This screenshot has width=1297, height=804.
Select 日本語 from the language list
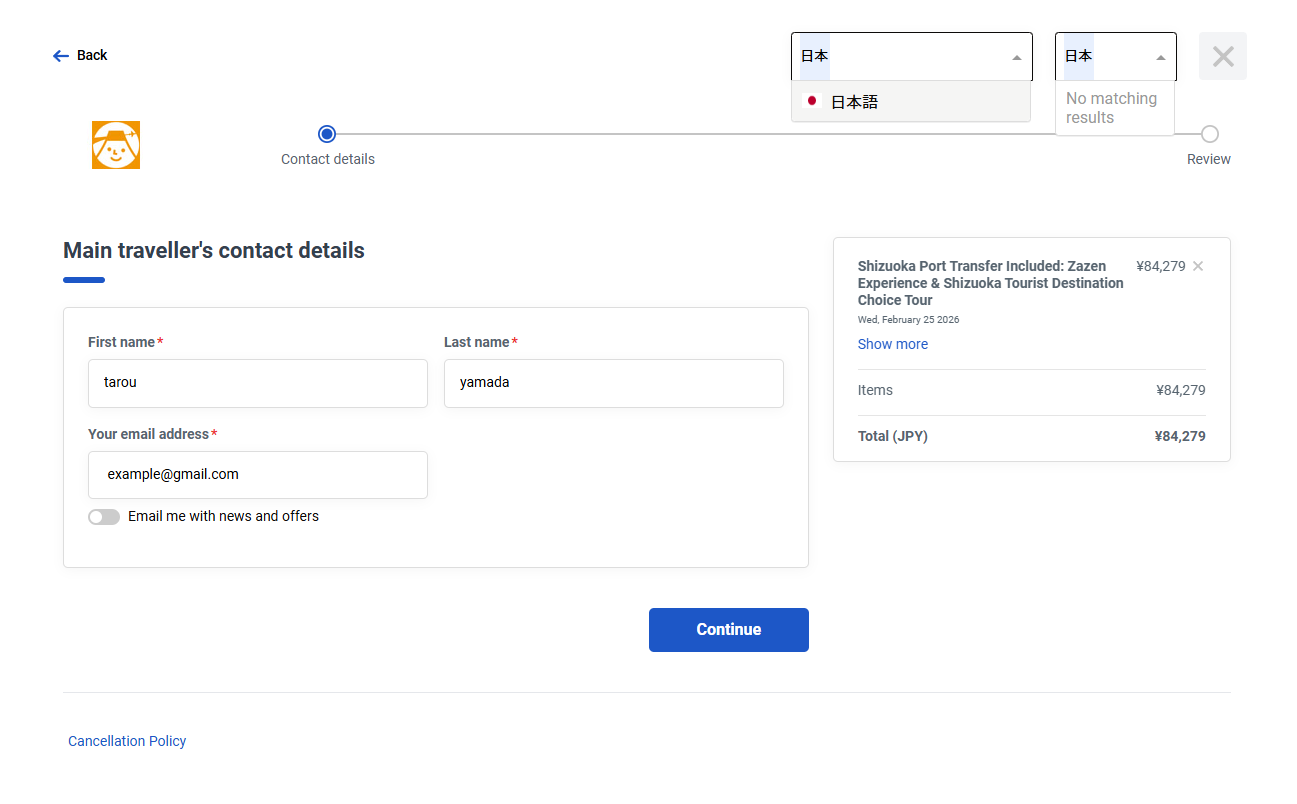[x=855, y=102]
